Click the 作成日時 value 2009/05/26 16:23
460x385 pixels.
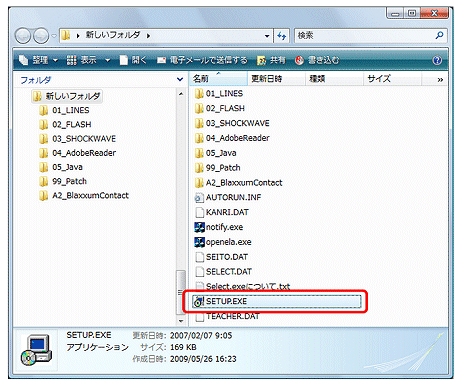203,359
